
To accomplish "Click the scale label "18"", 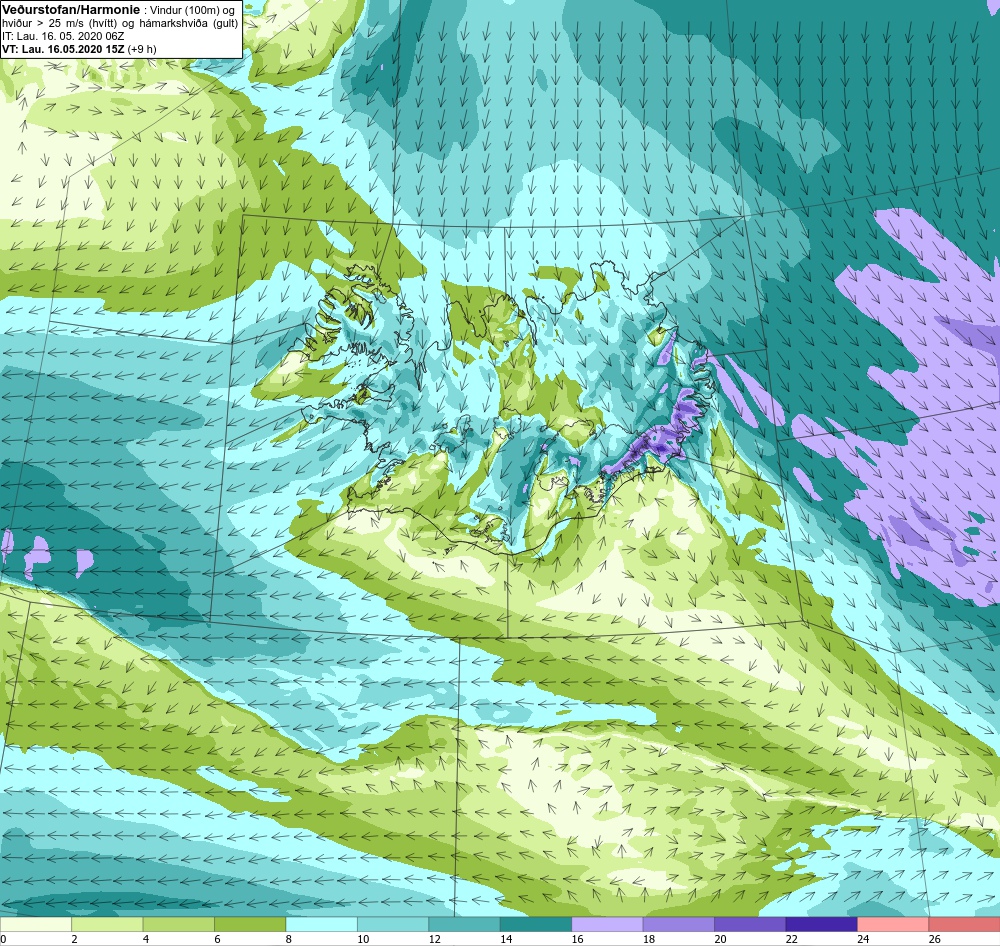I will pos(649,939).
